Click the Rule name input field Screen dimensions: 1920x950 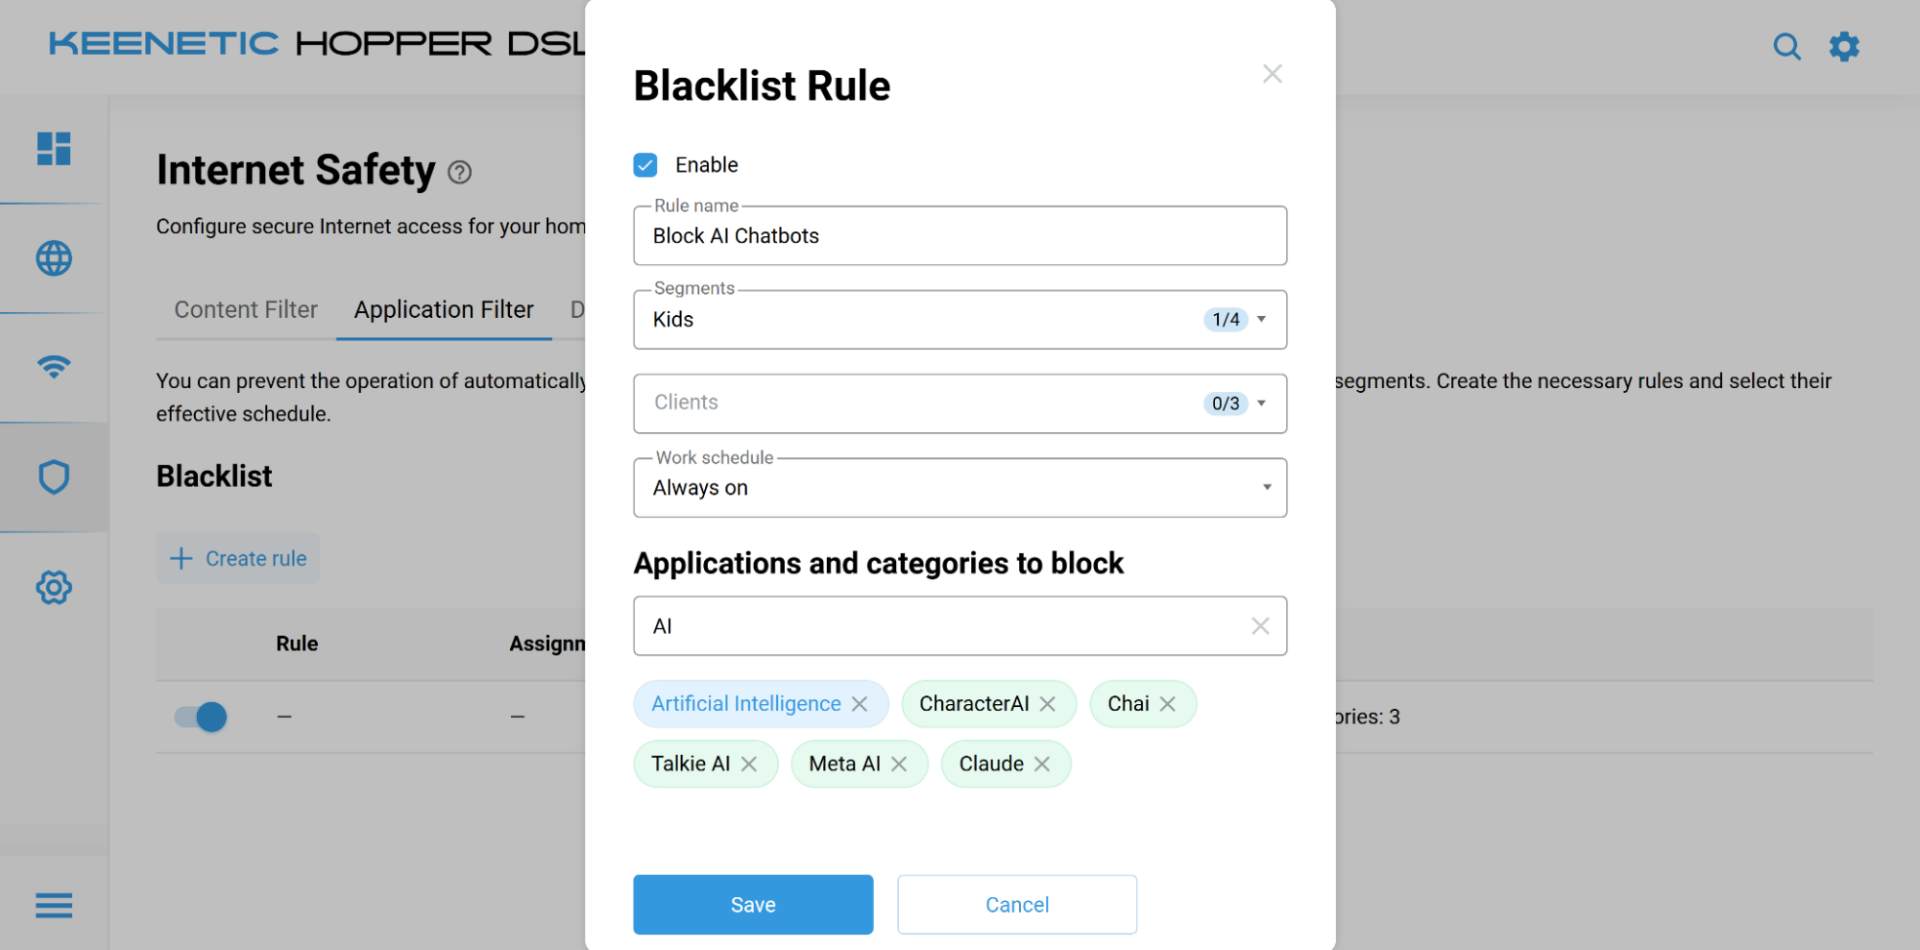pos(959,237)
